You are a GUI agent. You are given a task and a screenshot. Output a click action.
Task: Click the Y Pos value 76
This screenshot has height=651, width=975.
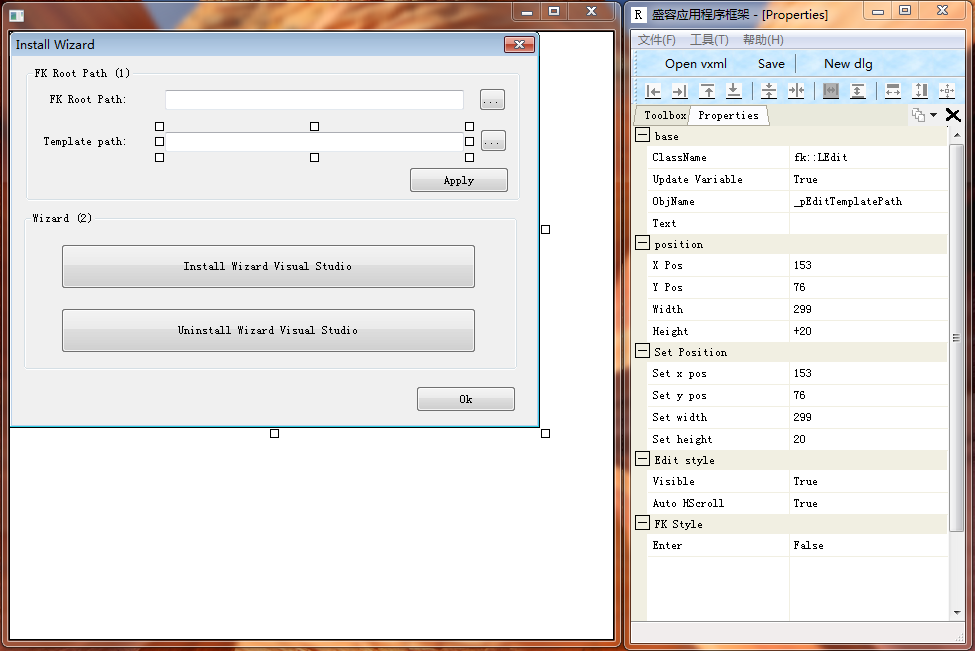(868, 287)
